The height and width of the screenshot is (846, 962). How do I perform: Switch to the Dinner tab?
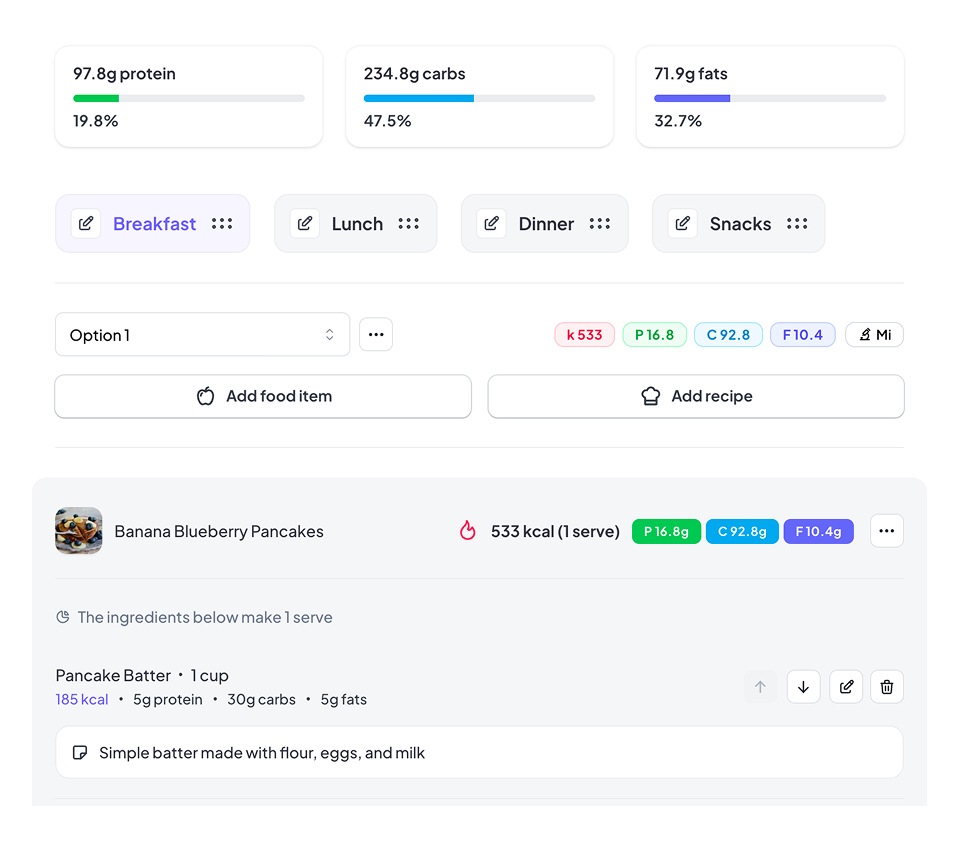click(x=546, y=224)
